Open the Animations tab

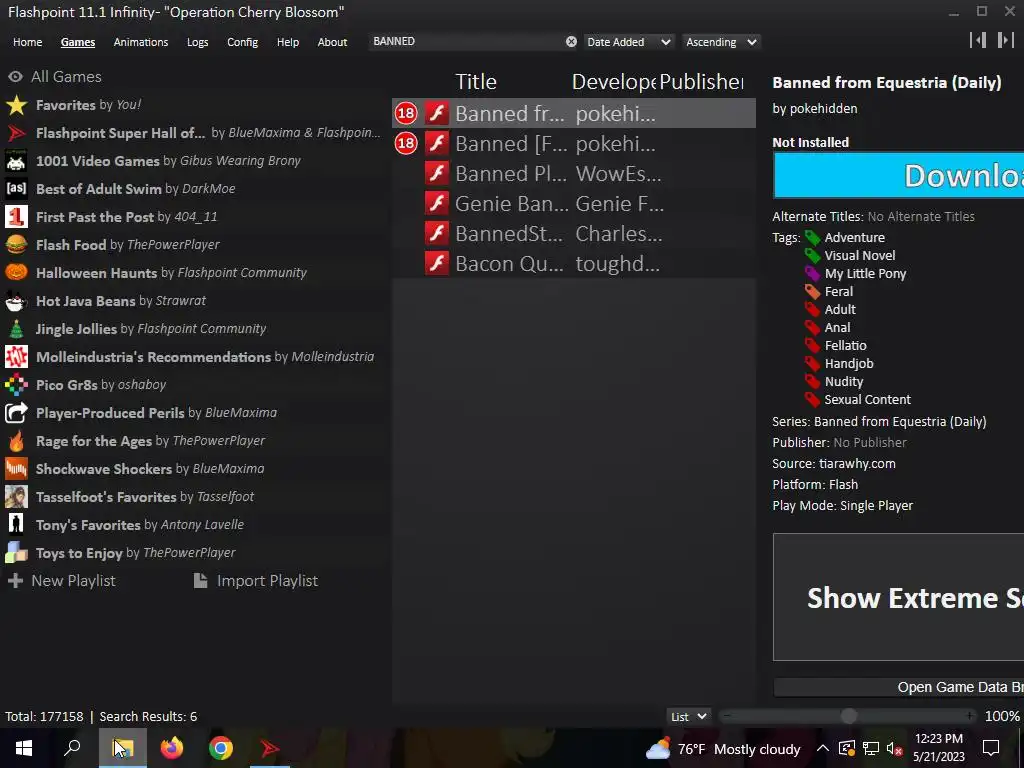tap(140, 42)
